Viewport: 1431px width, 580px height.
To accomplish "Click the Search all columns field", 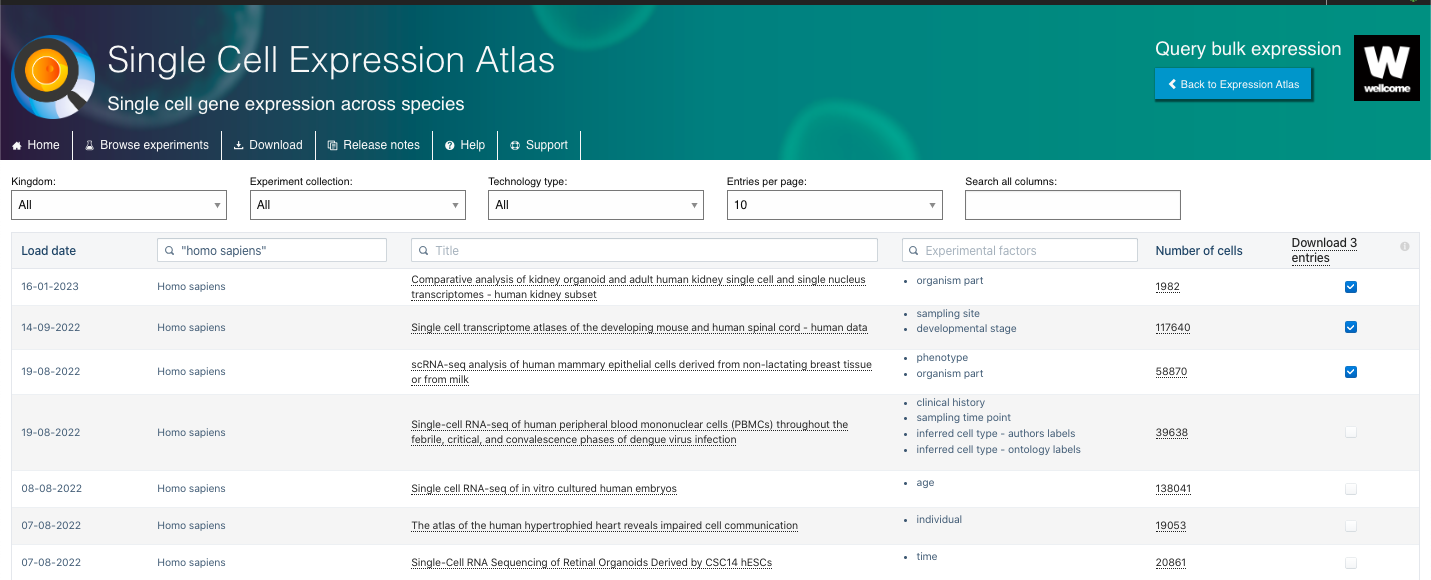I will click(1072, 205).
